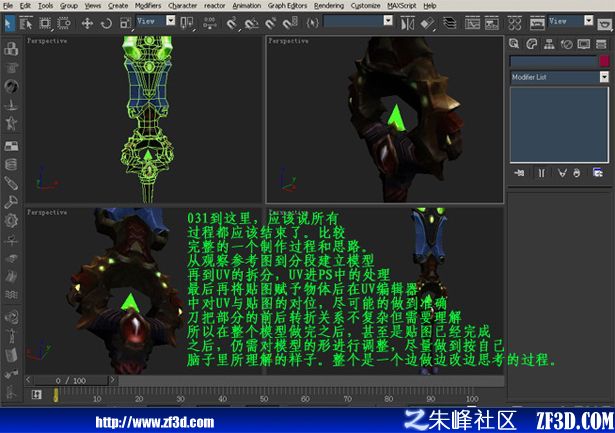This screenshot has width=615, height=433.
Task: Toggle Percent Snap
Action: click(271, 24)
